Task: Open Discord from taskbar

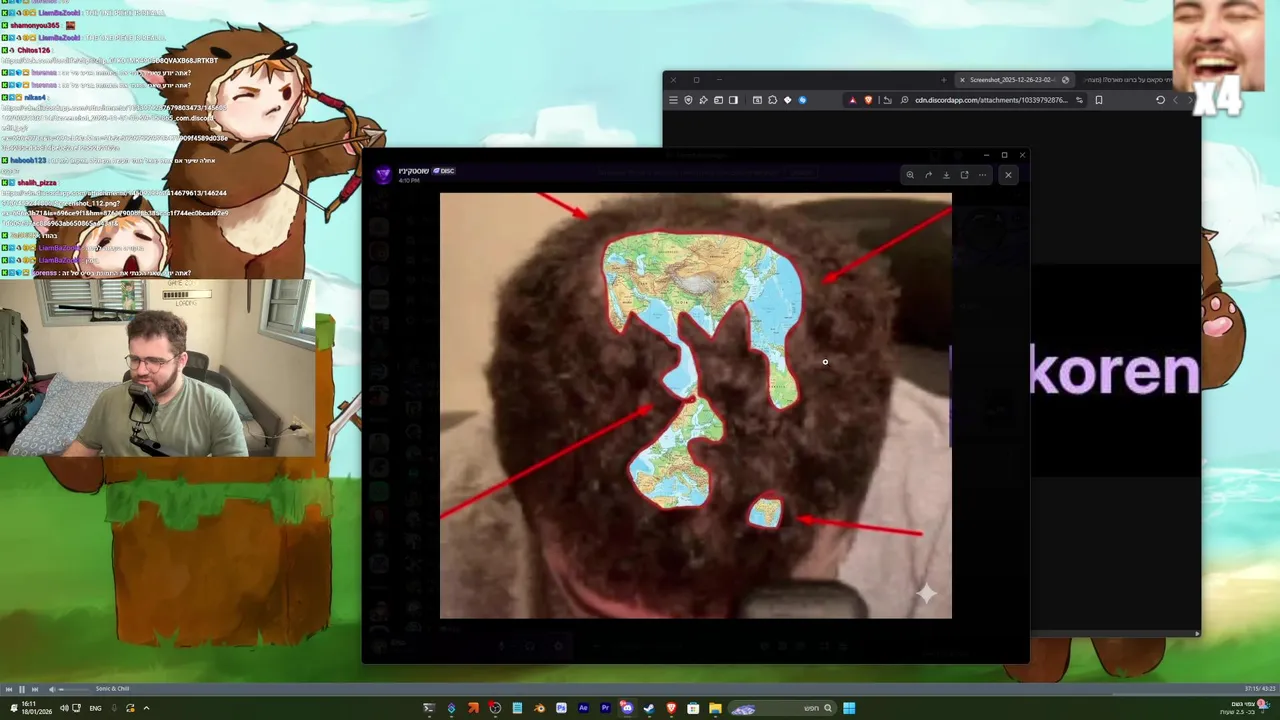Action: tap(627, 708)
